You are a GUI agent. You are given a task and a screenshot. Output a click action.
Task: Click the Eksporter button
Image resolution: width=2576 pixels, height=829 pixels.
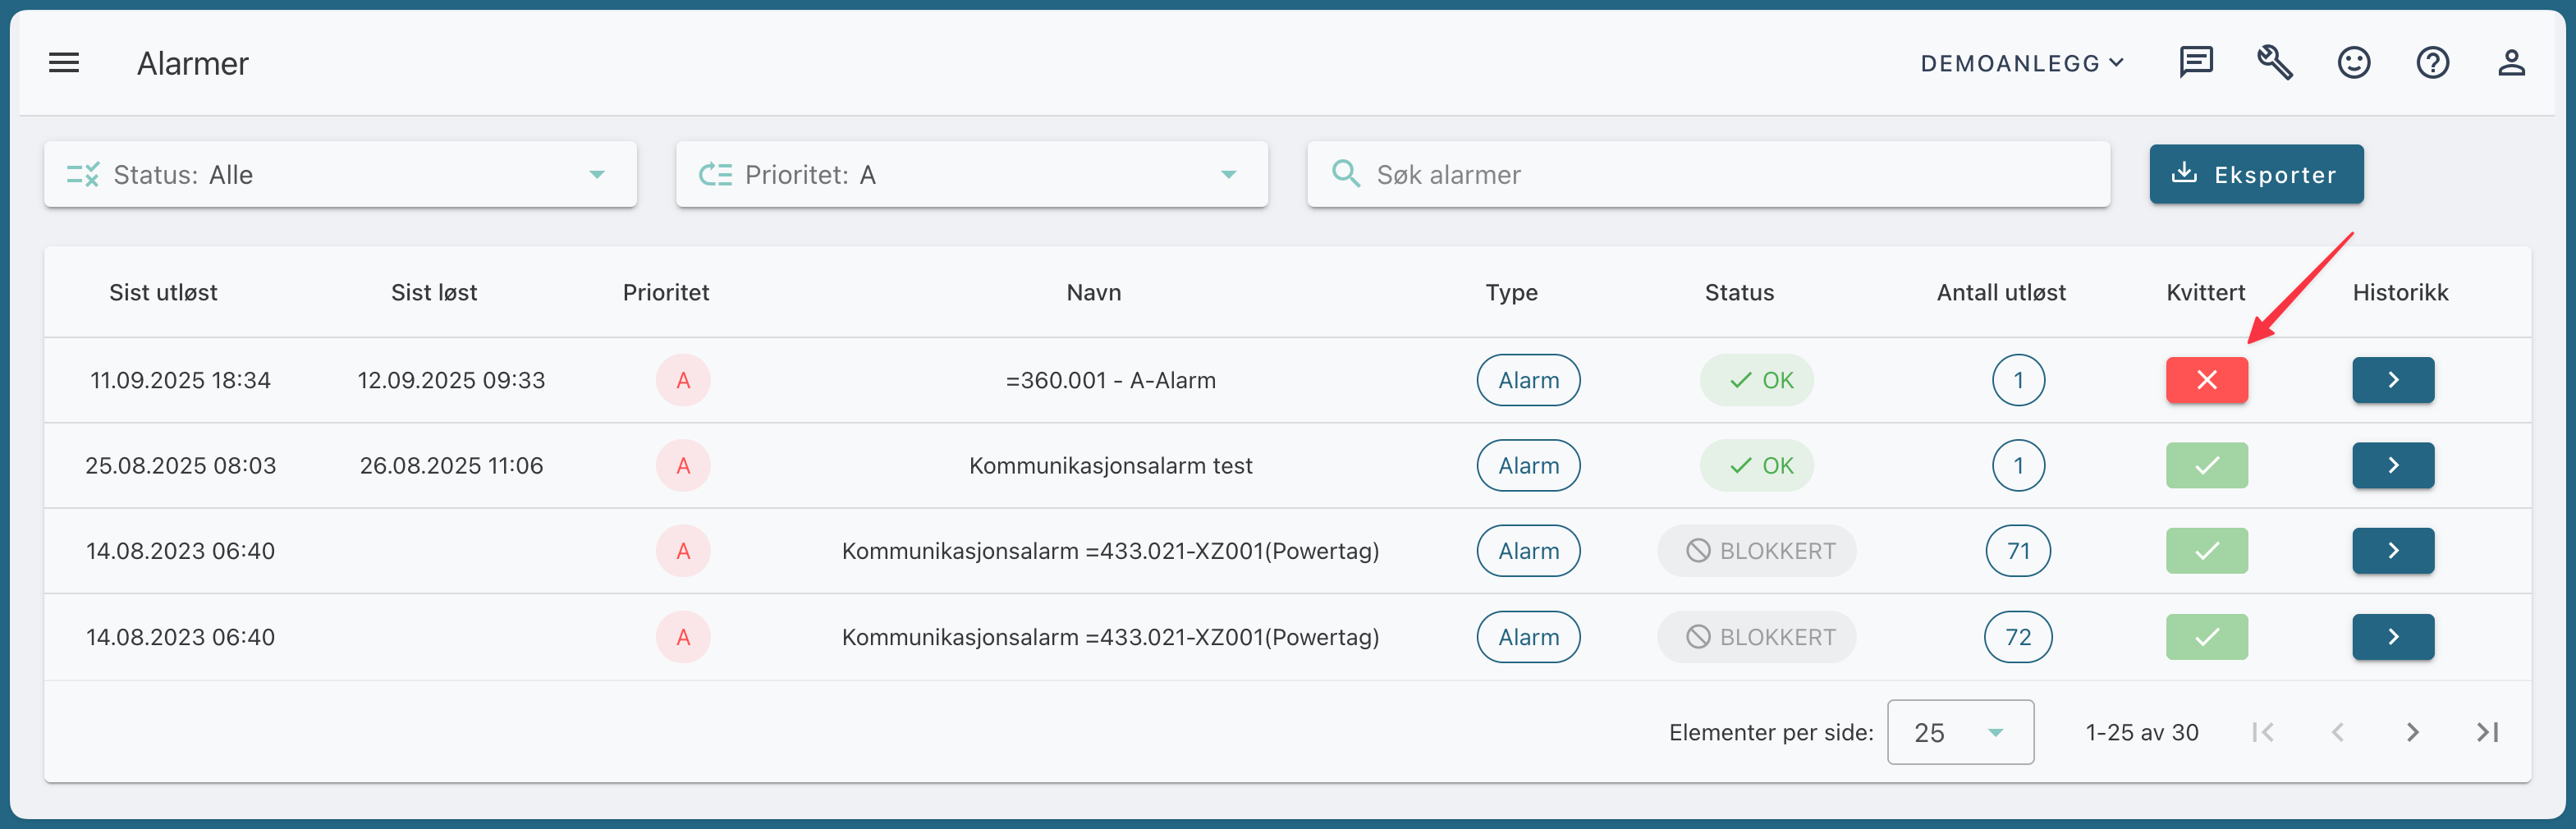coord(2256,174)
